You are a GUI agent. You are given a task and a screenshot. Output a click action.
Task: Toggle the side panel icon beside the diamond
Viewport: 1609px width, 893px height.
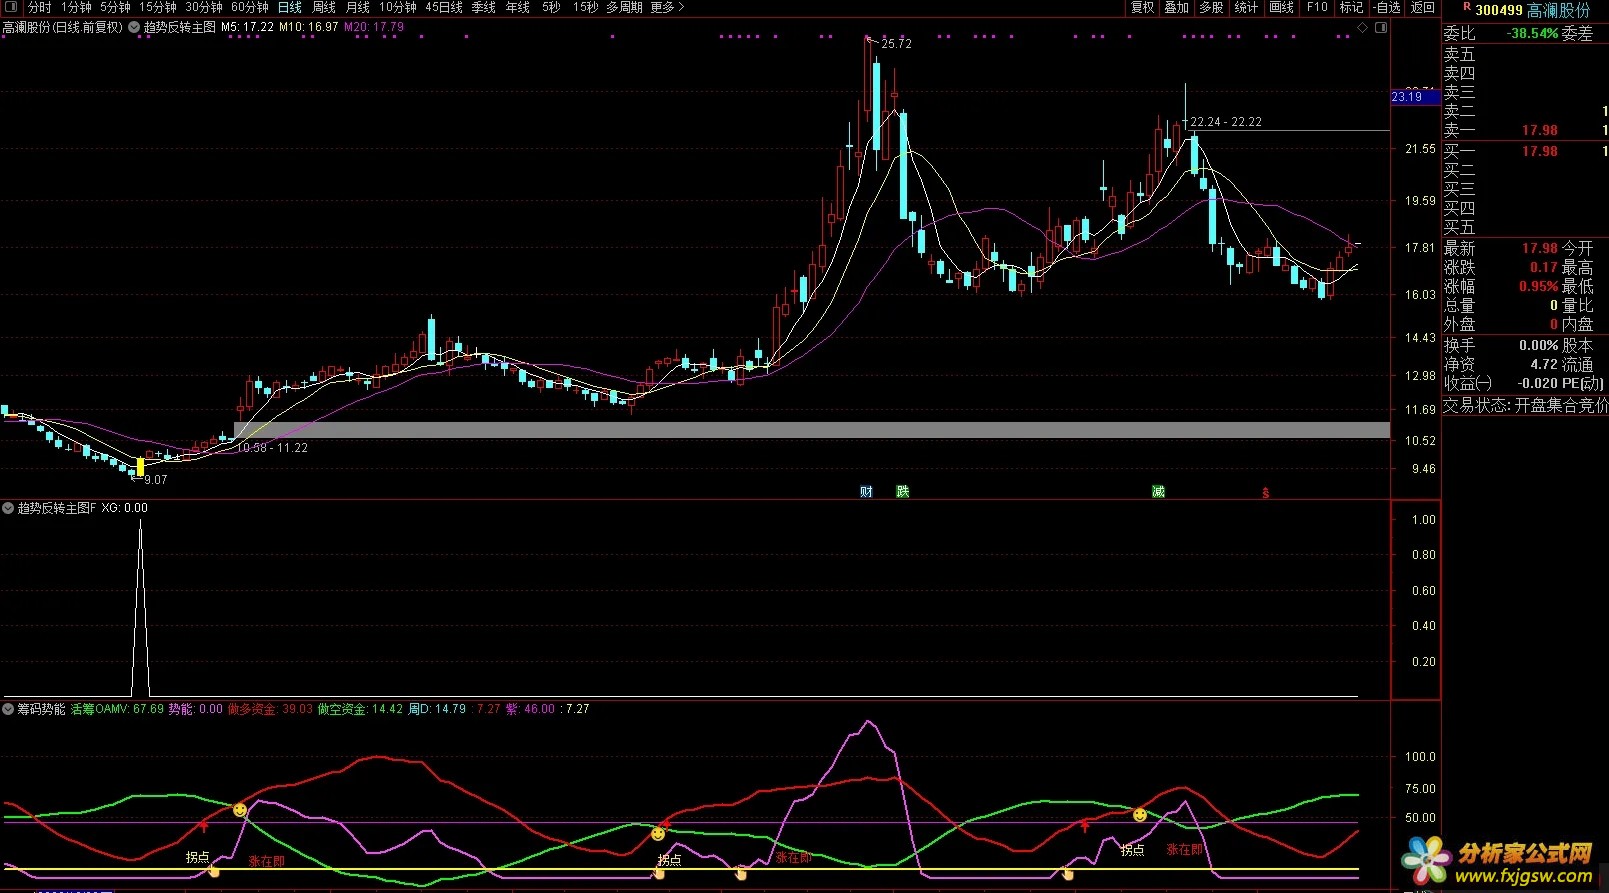click(1382, 28)
